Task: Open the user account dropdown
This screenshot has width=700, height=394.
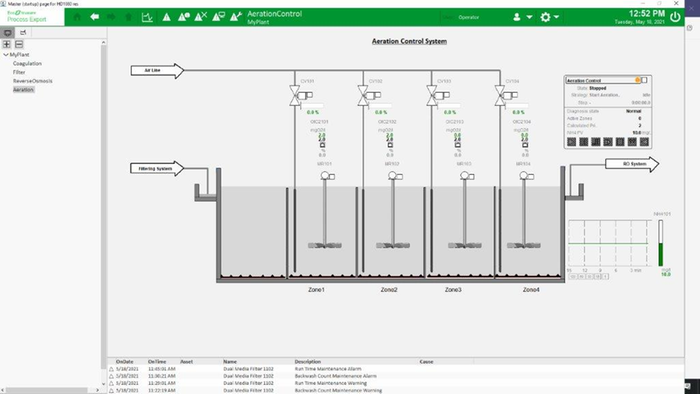Action: [522, 17]
